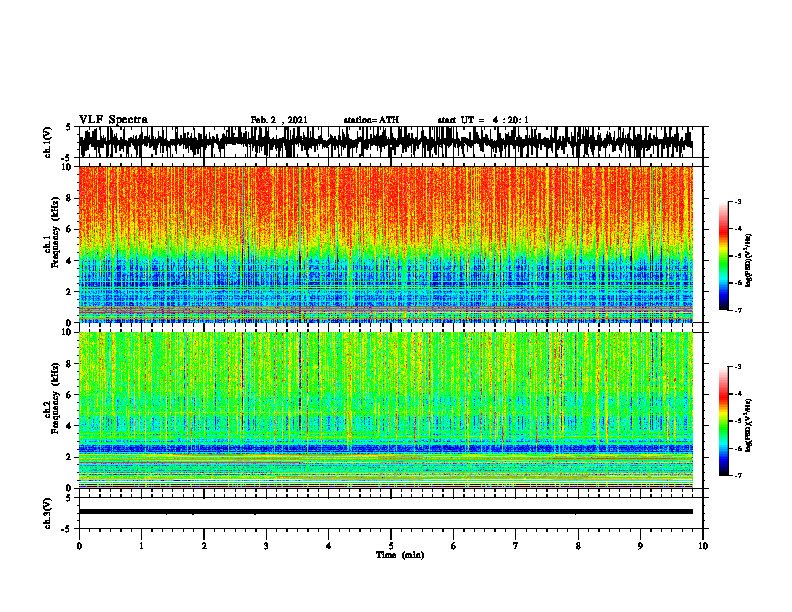The height and width of the screenshot is (612, 792).
Task: Select the "Feb. 2, 2021" date text
Action: click(x=279, y=120)
